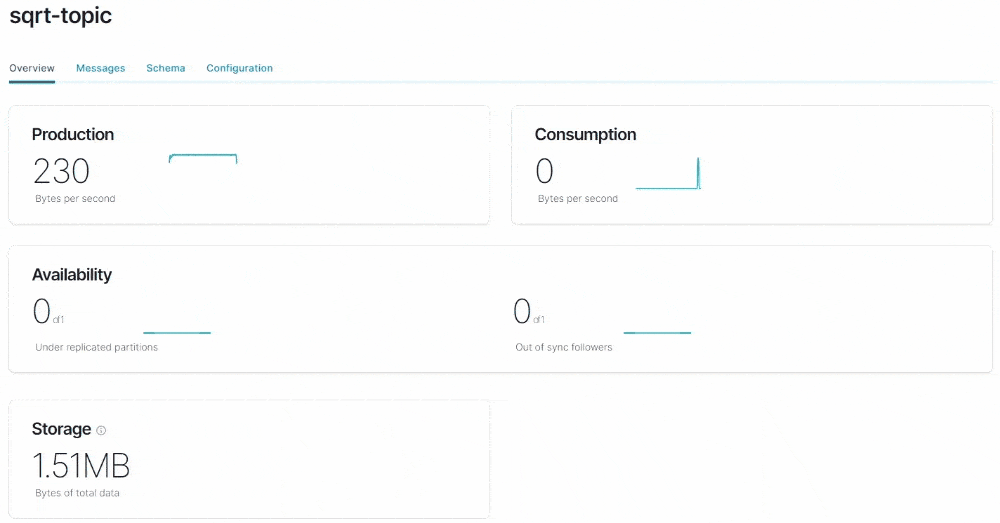1000x523 pixels.
Task: Click the 230 bytes per second value
Action: pos(61,171)
